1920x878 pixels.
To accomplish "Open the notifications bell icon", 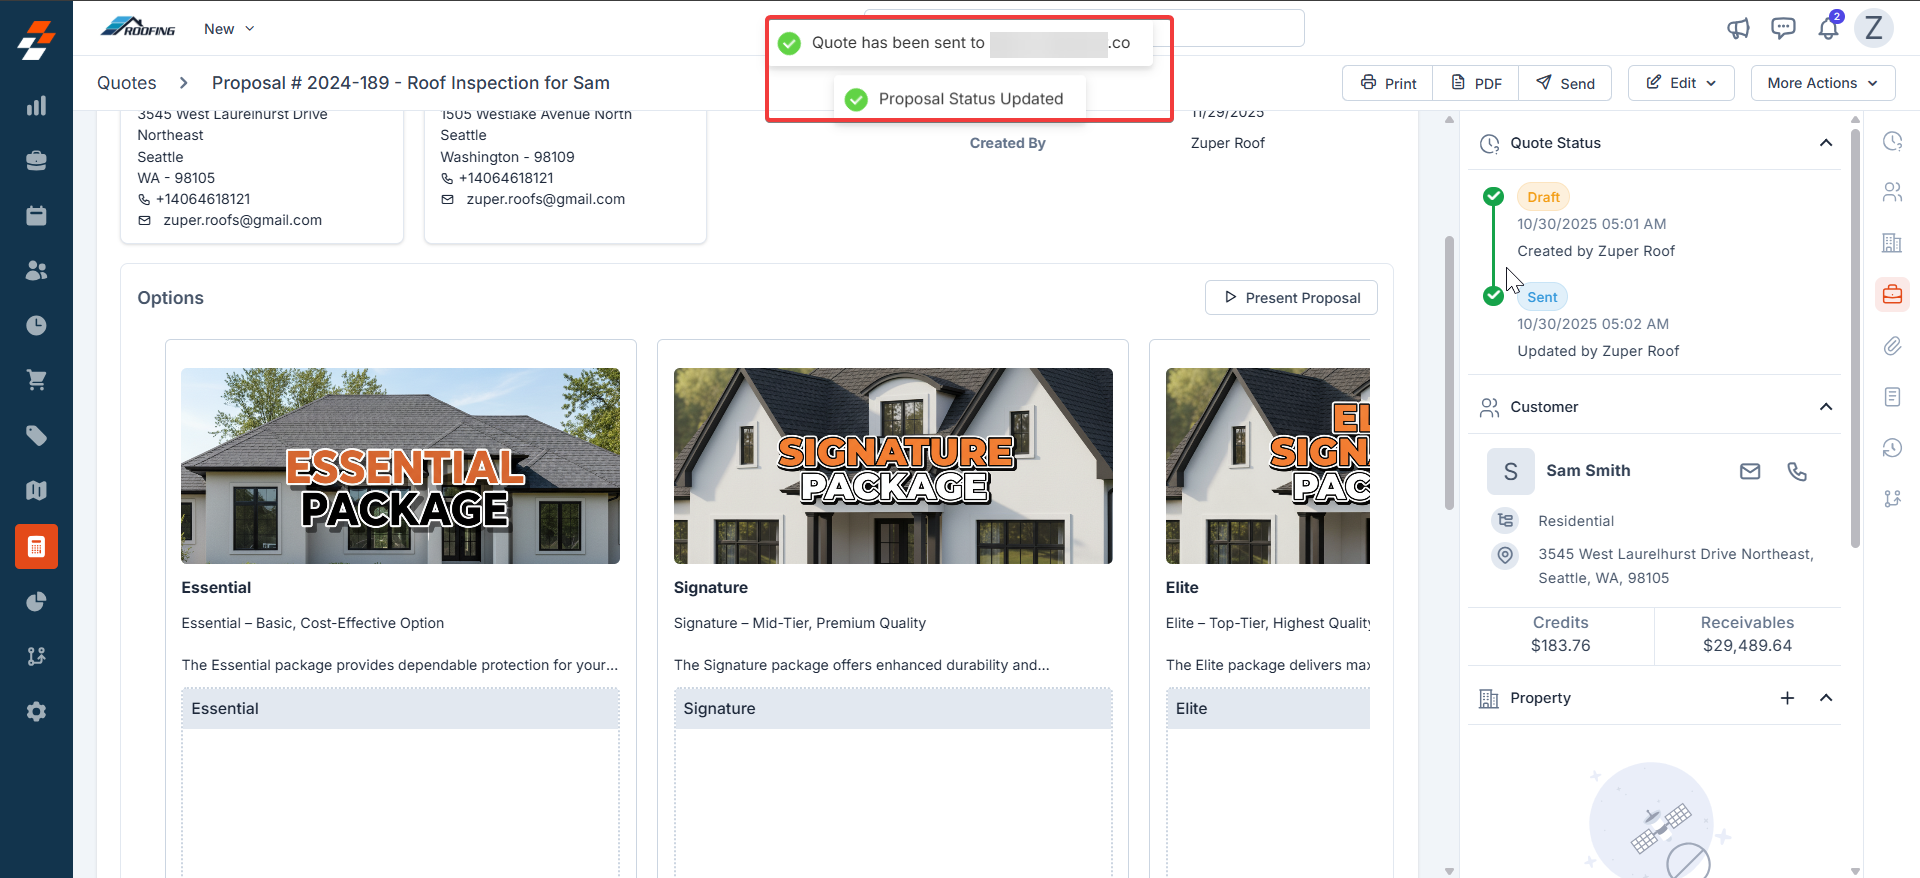I will click(x=1828, y=28).
